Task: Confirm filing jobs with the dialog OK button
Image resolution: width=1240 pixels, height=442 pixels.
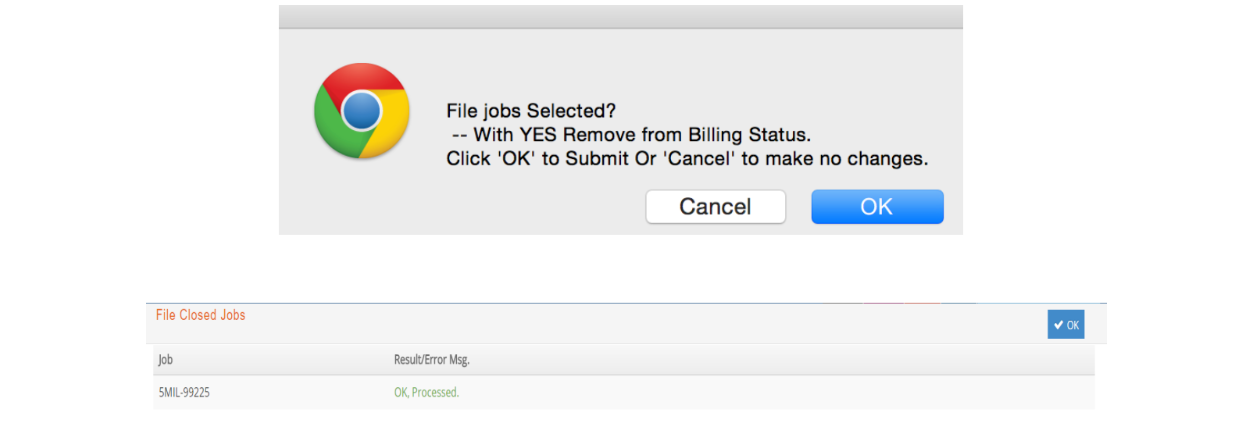Action: (877, 207)
